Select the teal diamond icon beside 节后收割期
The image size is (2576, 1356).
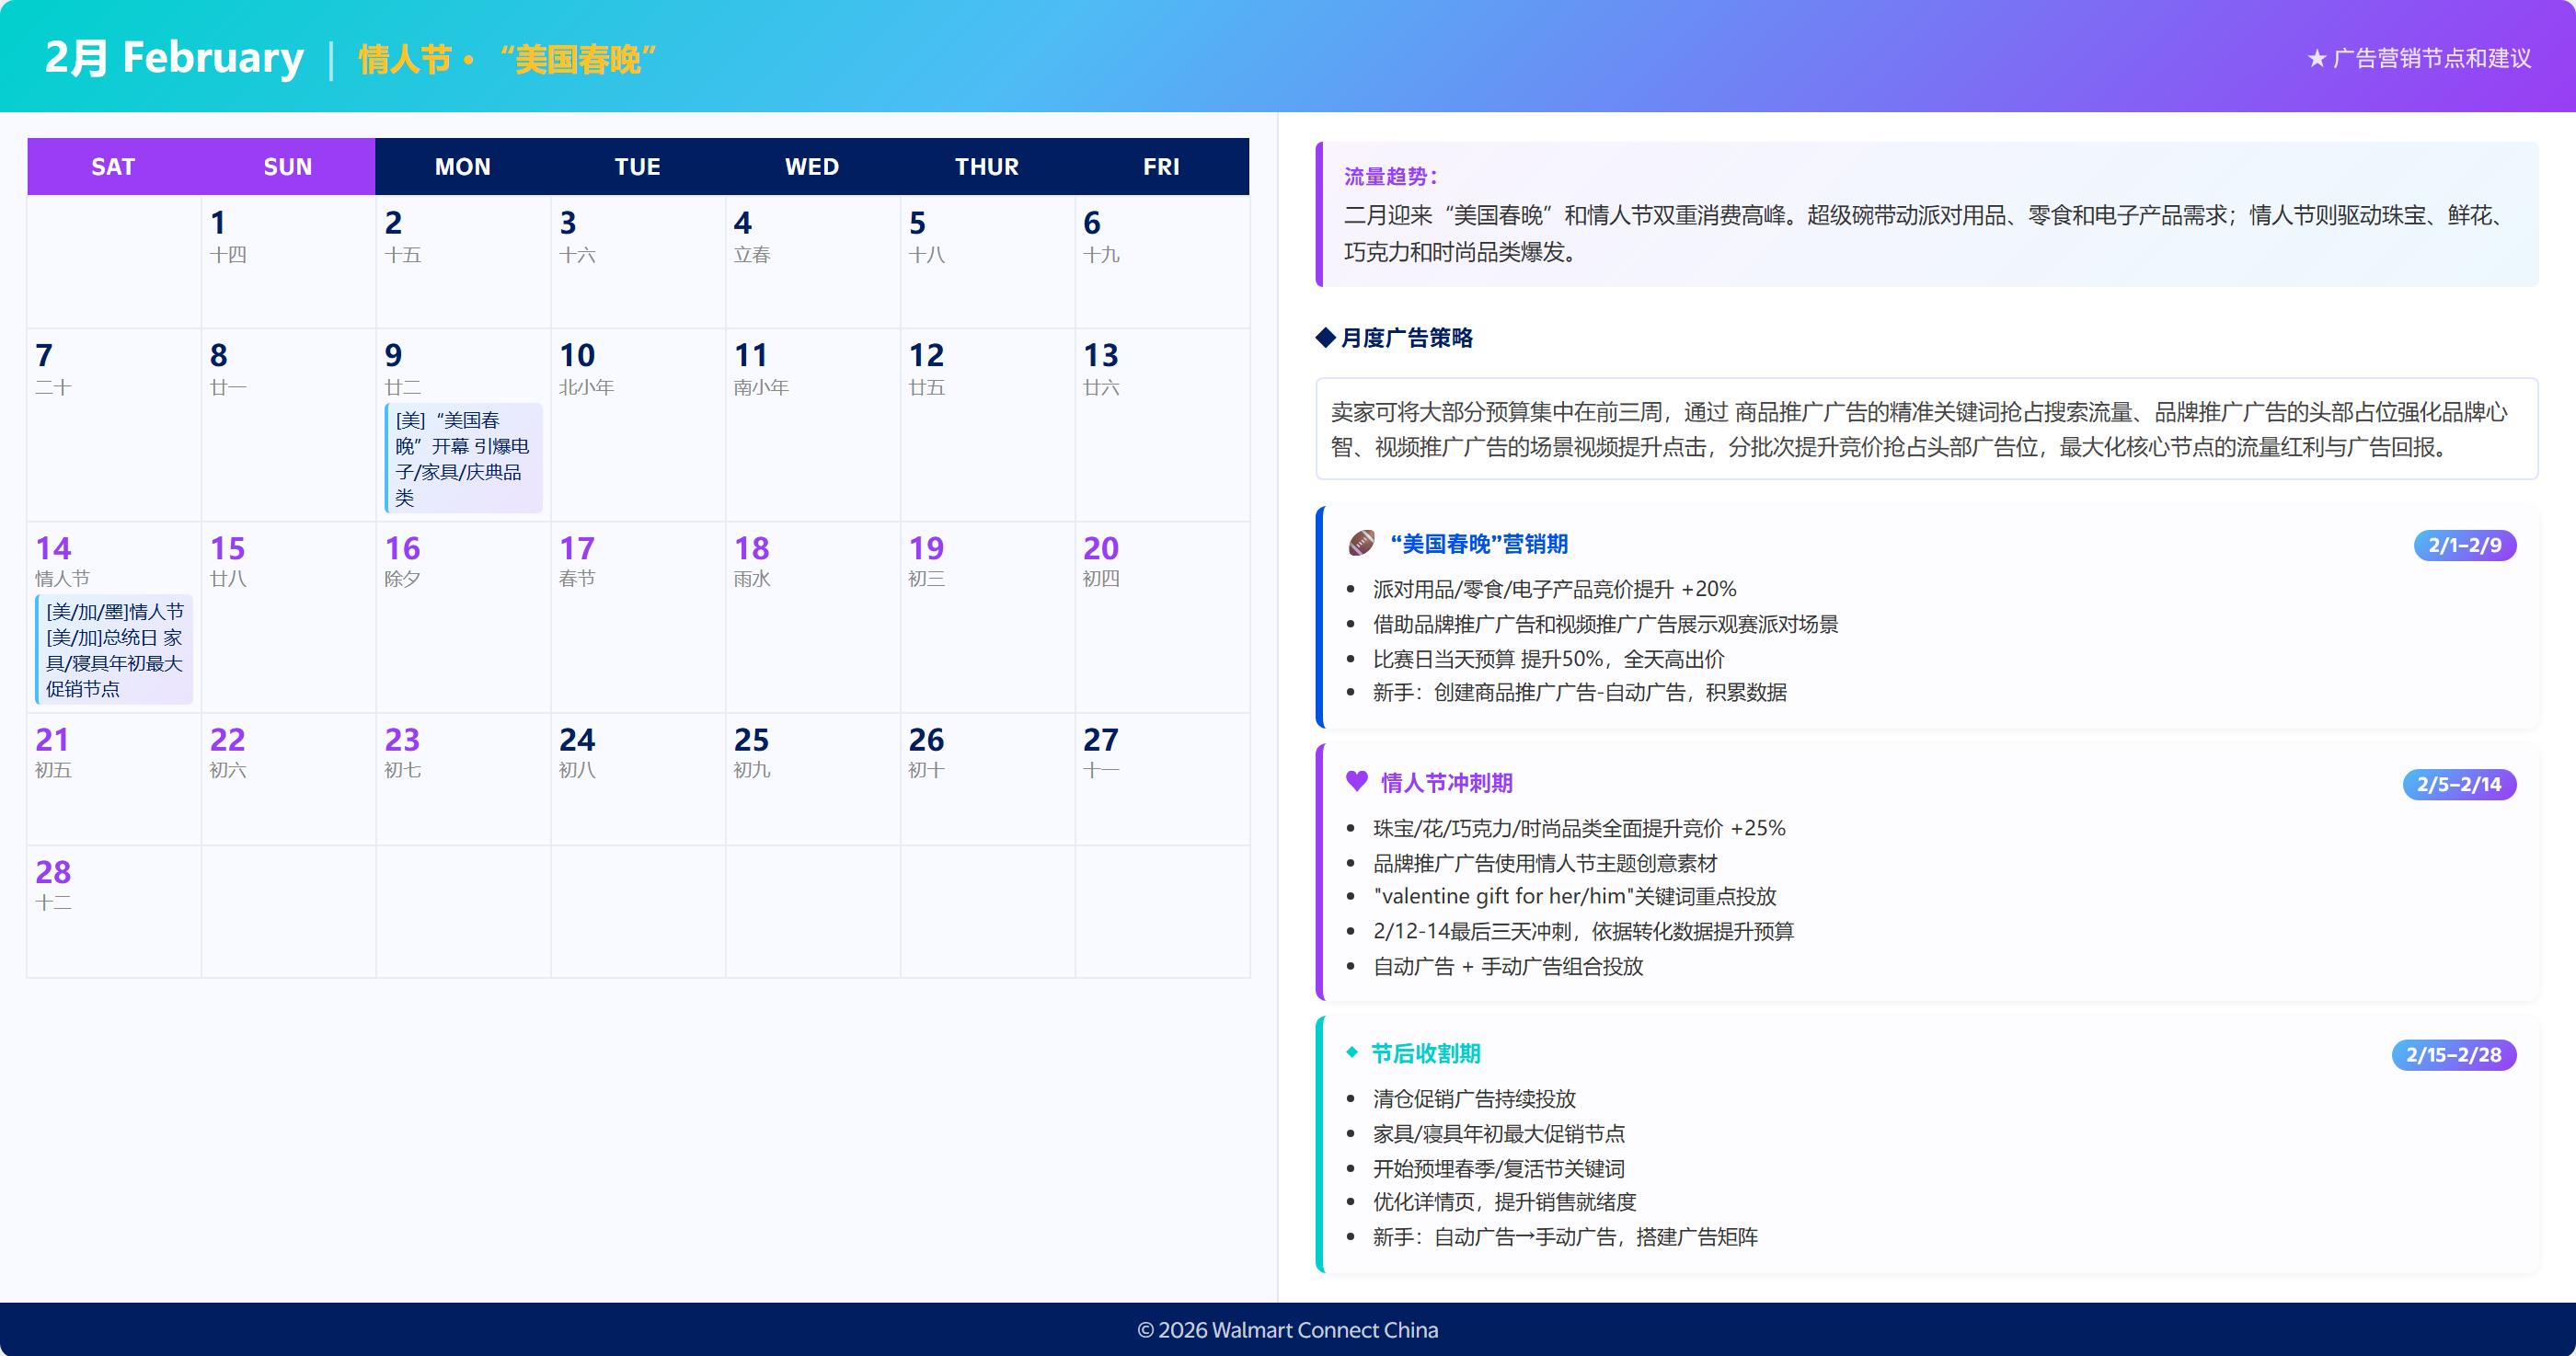click(x=1354, y=1053)
